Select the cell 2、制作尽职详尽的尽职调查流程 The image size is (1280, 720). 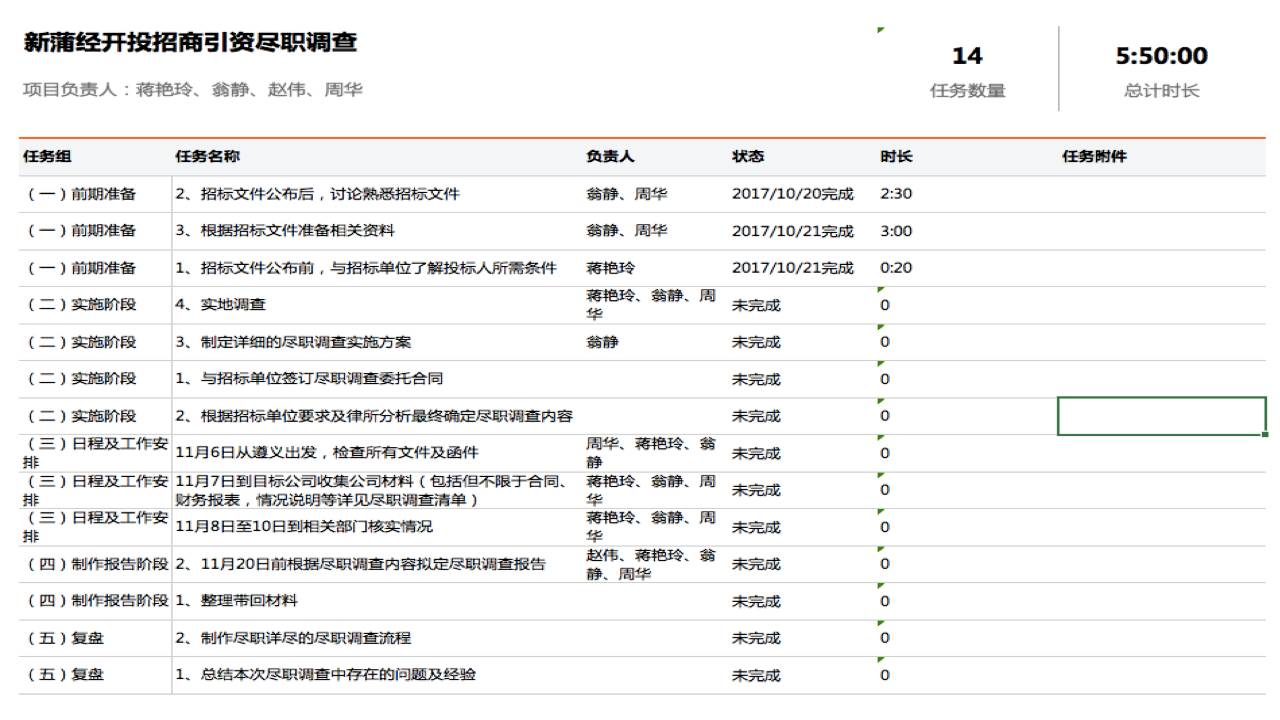293,638
